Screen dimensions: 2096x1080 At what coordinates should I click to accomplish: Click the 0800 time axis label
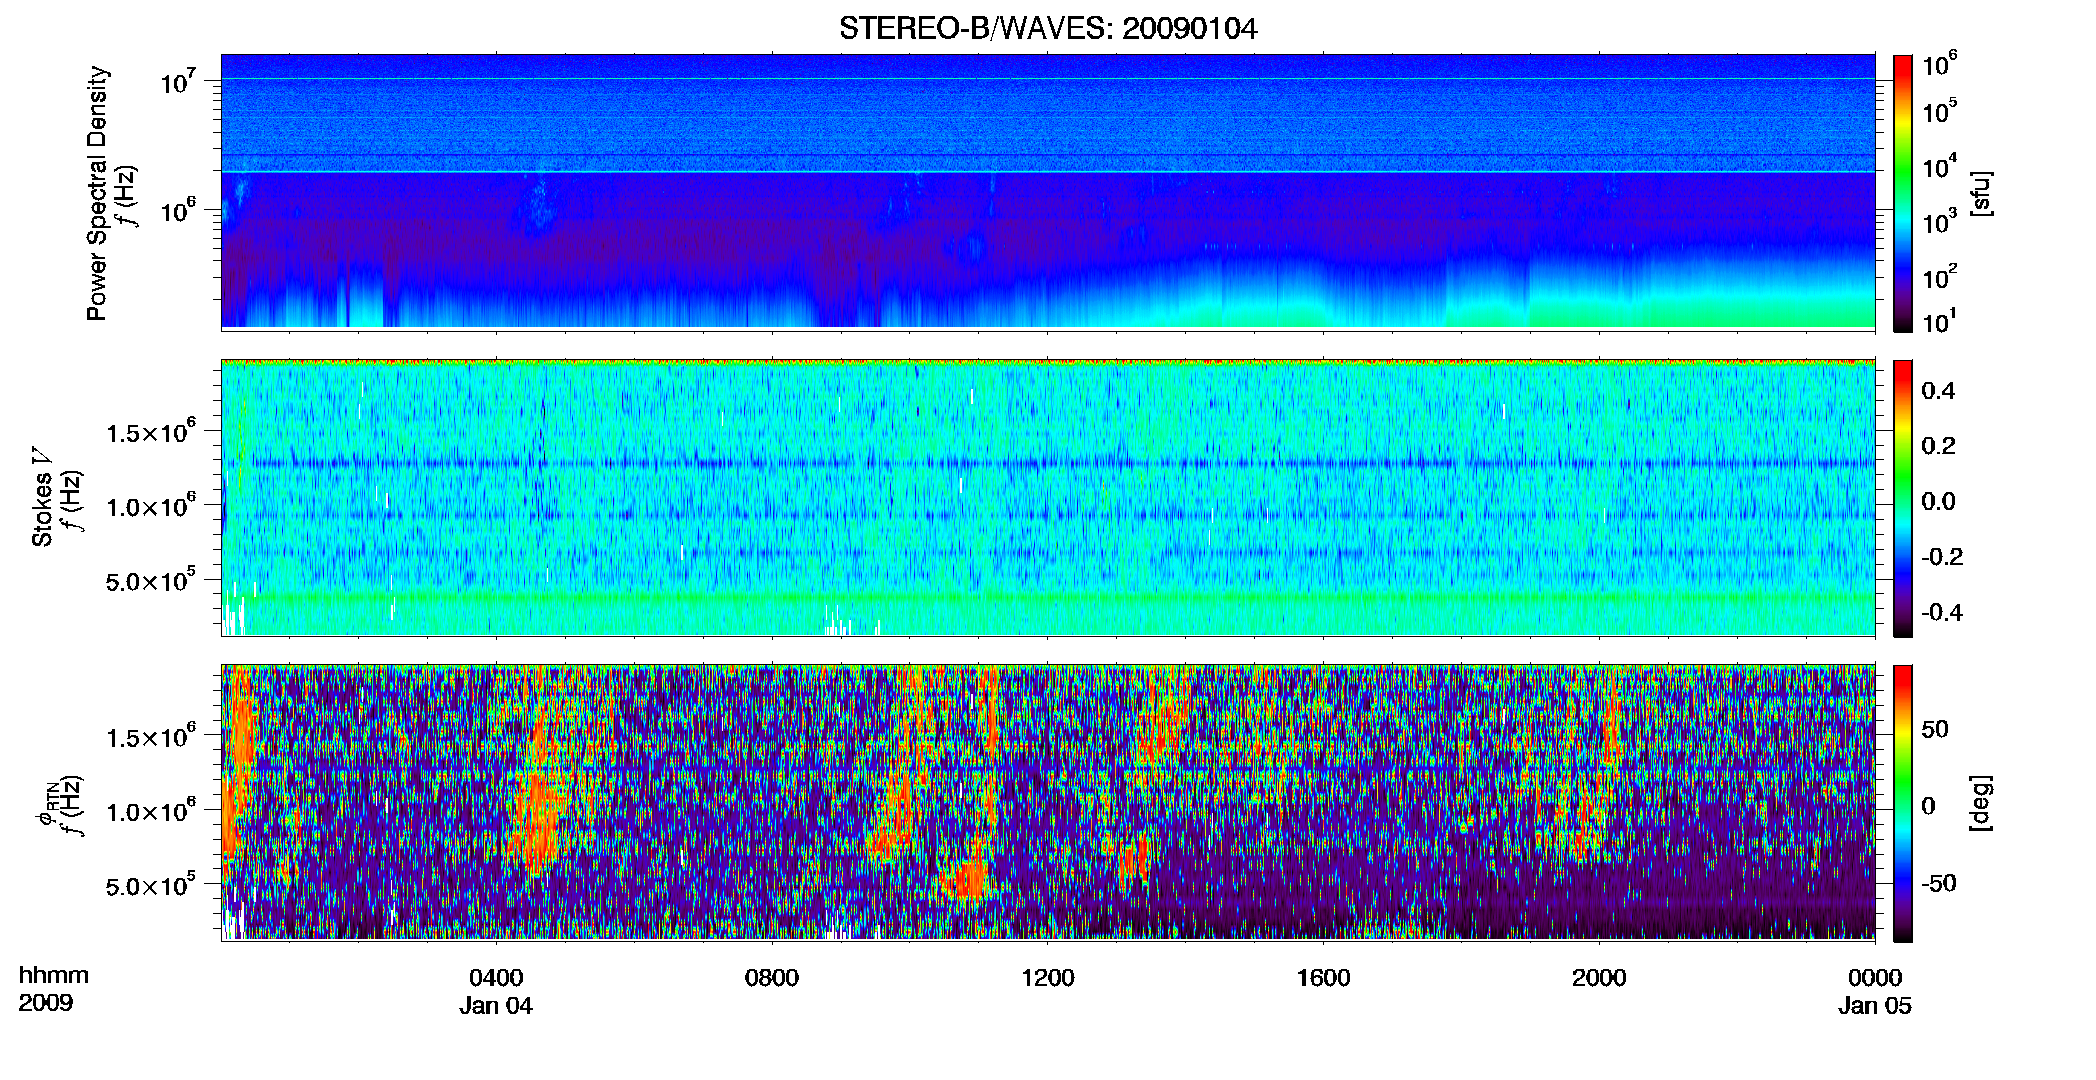[772, 978]
